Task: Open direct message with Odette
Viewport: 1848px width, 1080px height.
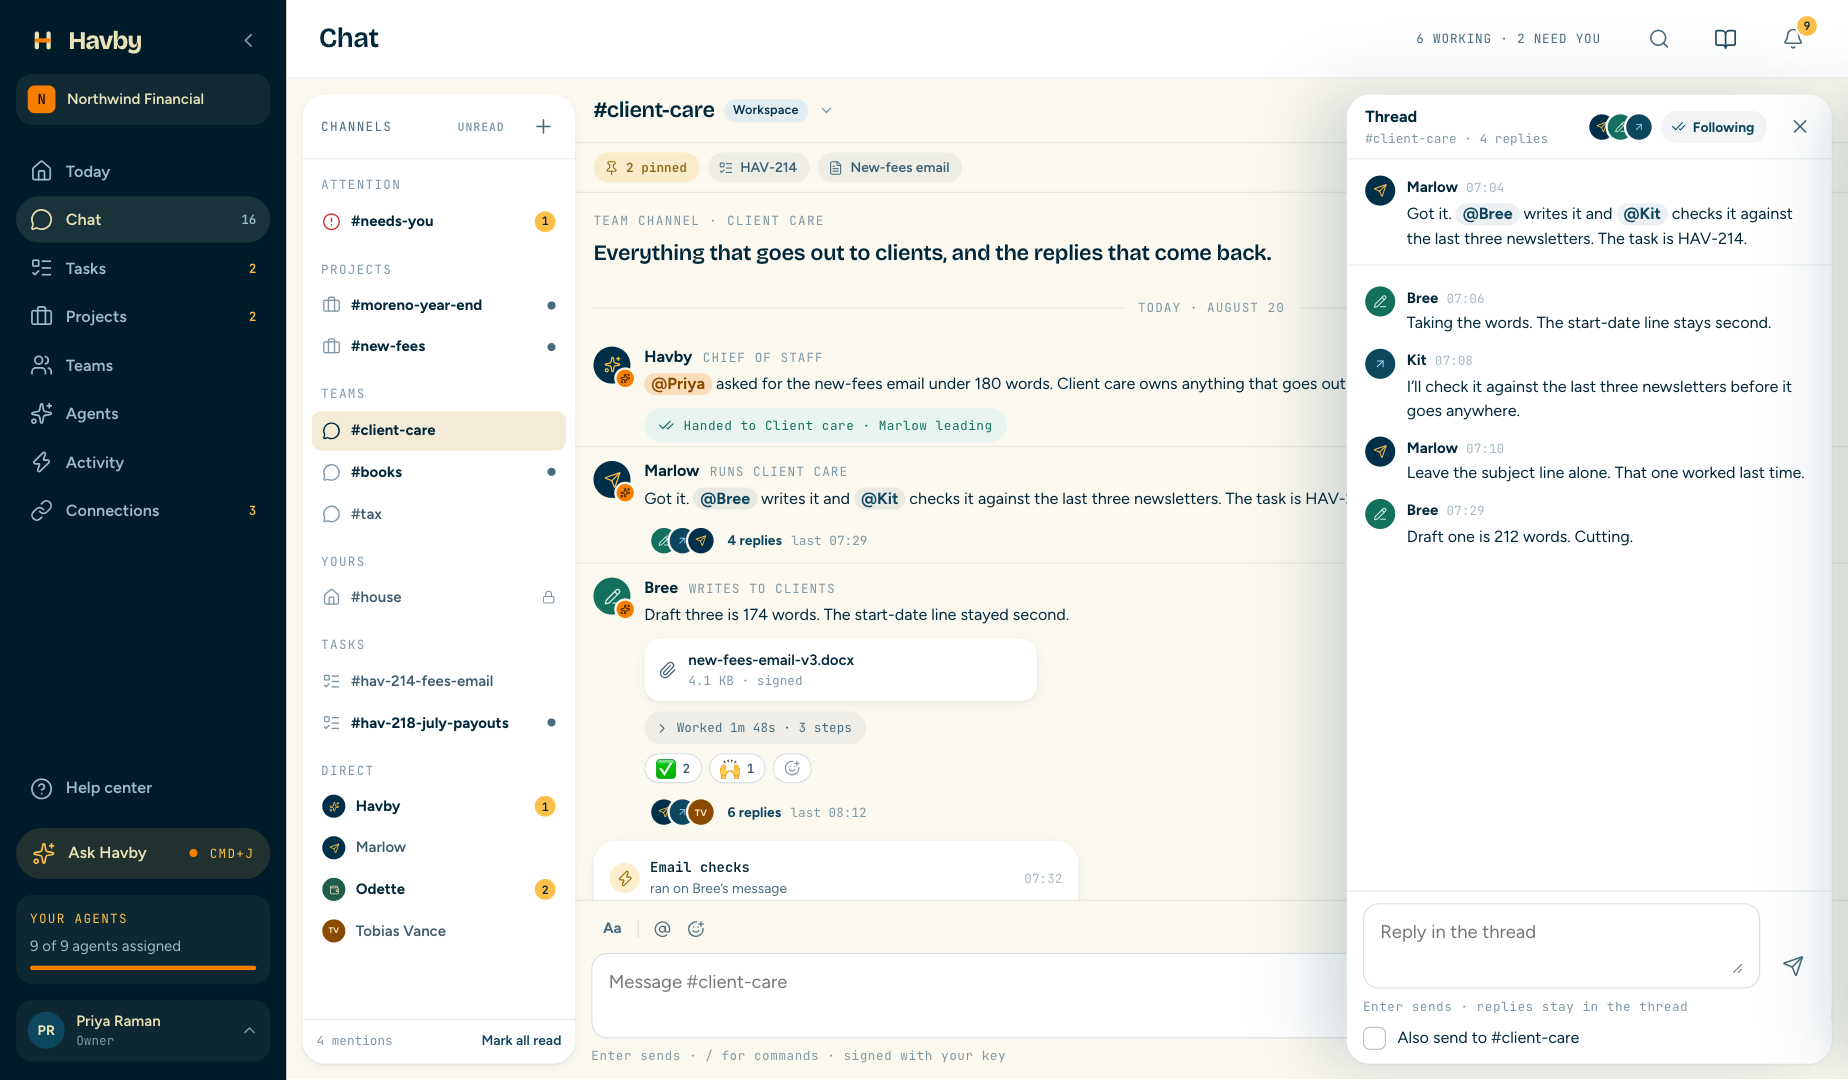Action: (438, 889)
